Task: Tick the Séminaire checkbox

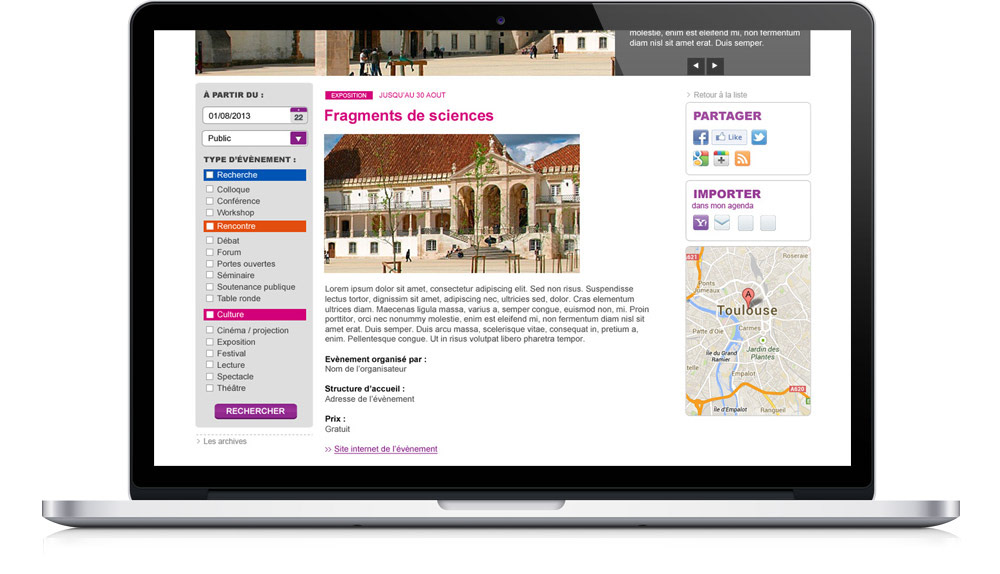Action: [x=209, y=275]
